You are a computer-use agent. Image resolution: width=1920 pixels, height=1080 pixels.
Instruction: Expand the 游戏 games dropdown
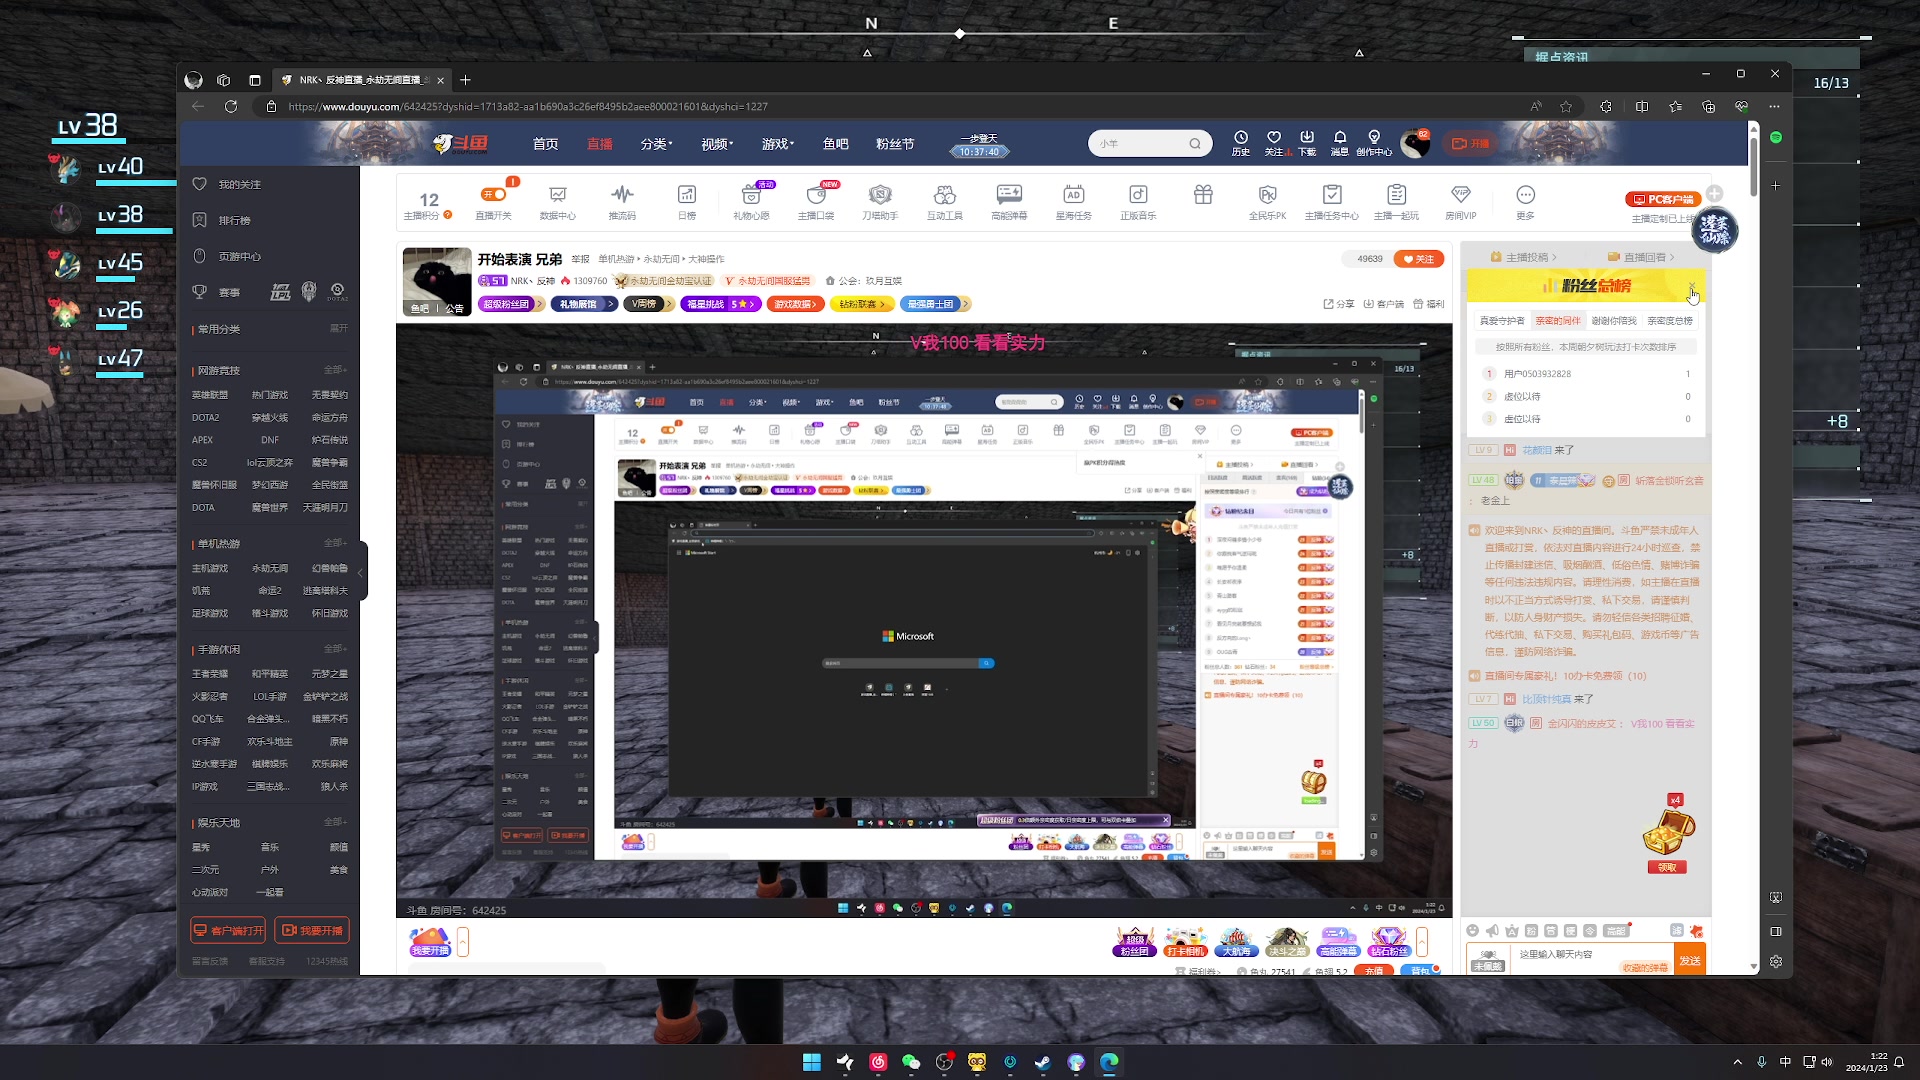pos(778,144)
